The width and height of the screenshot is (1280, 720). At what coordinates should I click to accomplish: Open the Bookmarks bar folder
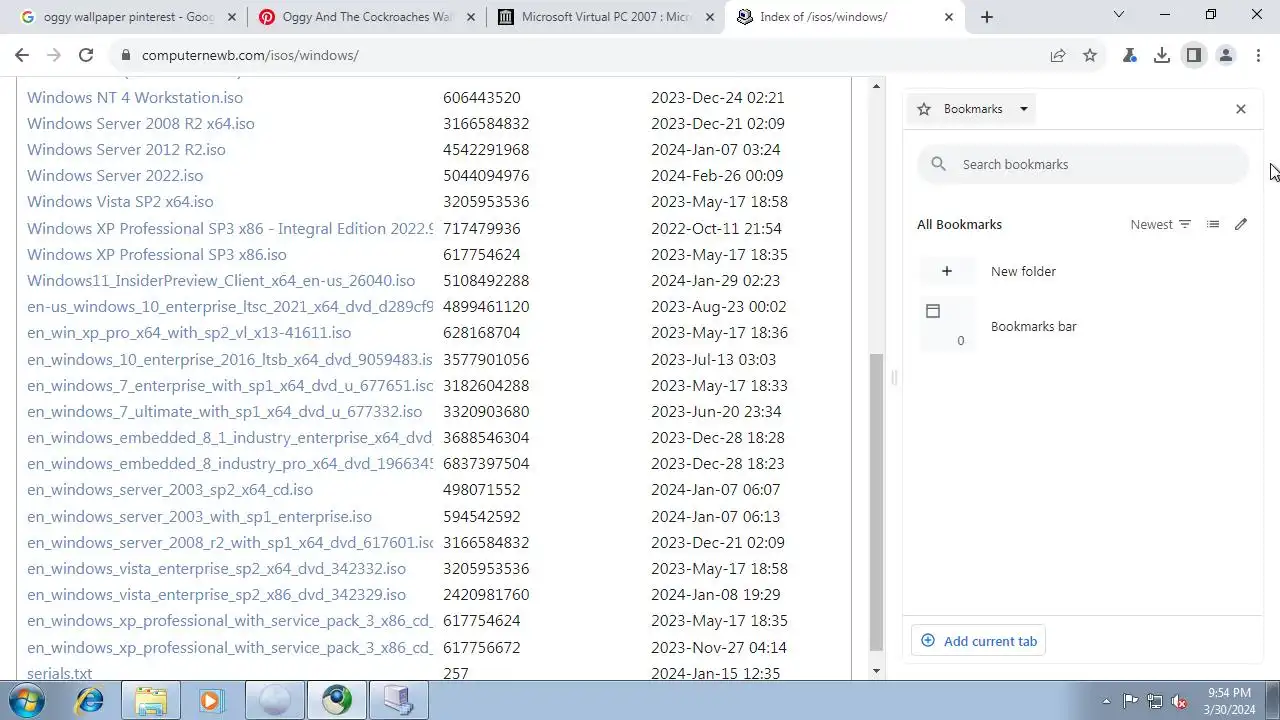[x=1083, y=326]
